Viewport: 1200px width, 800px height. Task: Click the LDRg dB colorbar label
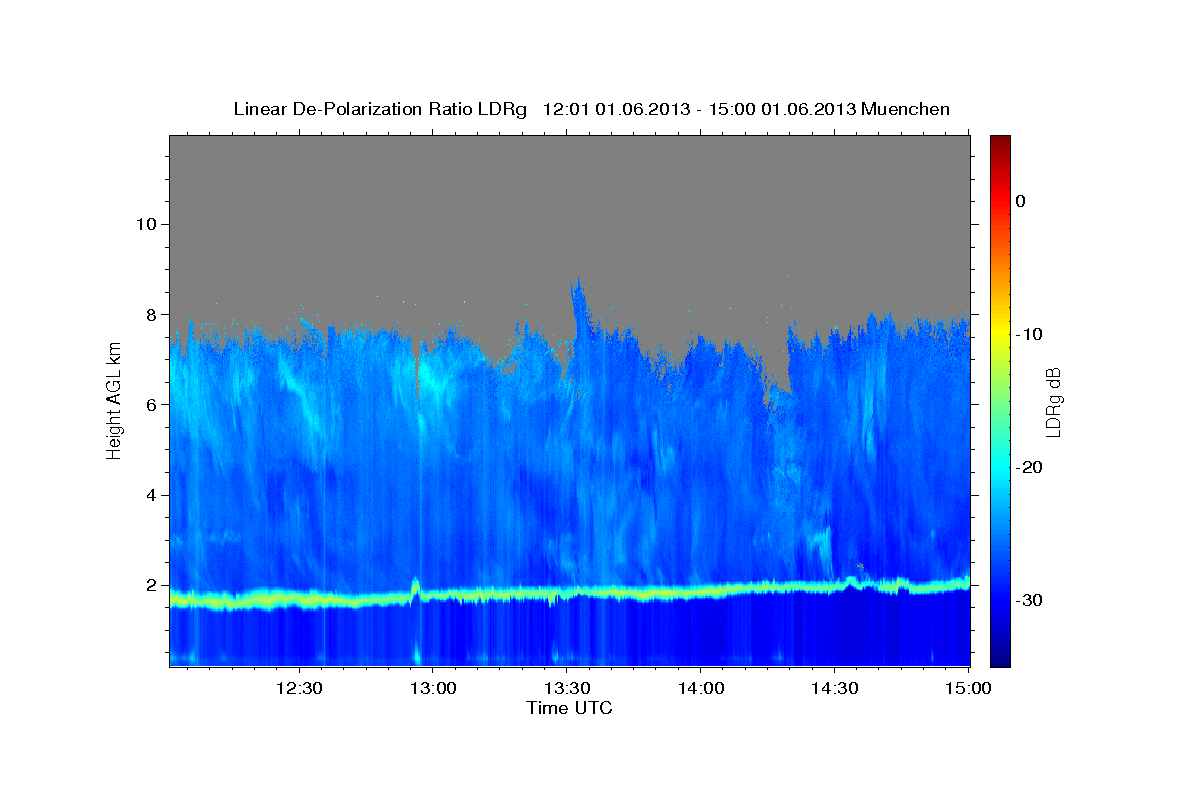pyautogui.click(x=1052, y=401)
